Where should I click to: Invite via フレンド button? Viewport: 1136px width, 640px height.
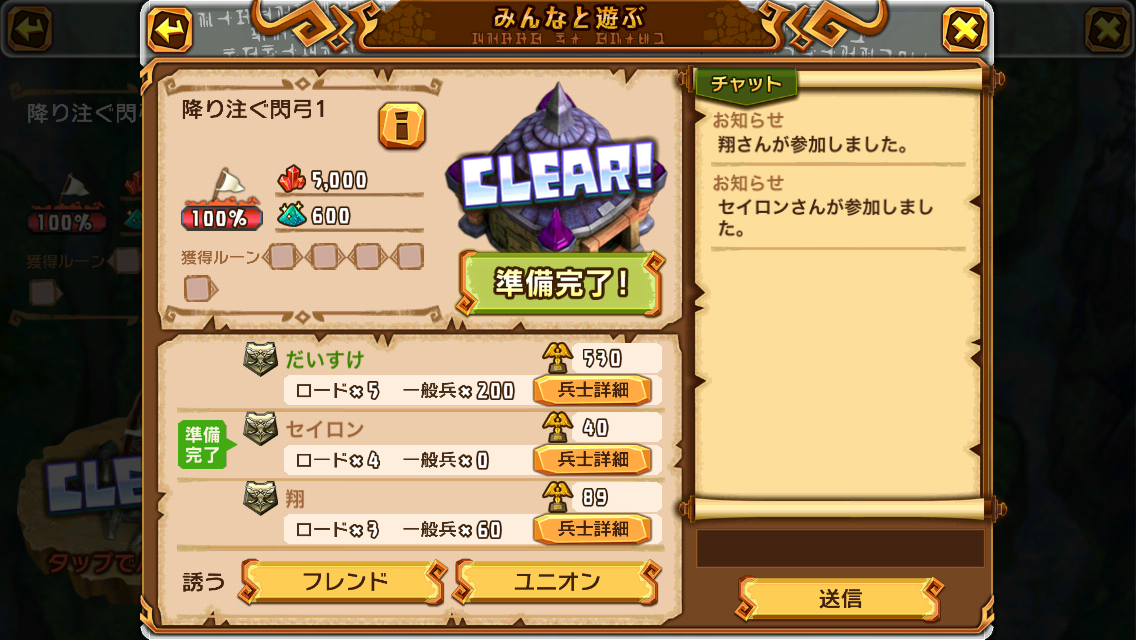click(343, 581)
